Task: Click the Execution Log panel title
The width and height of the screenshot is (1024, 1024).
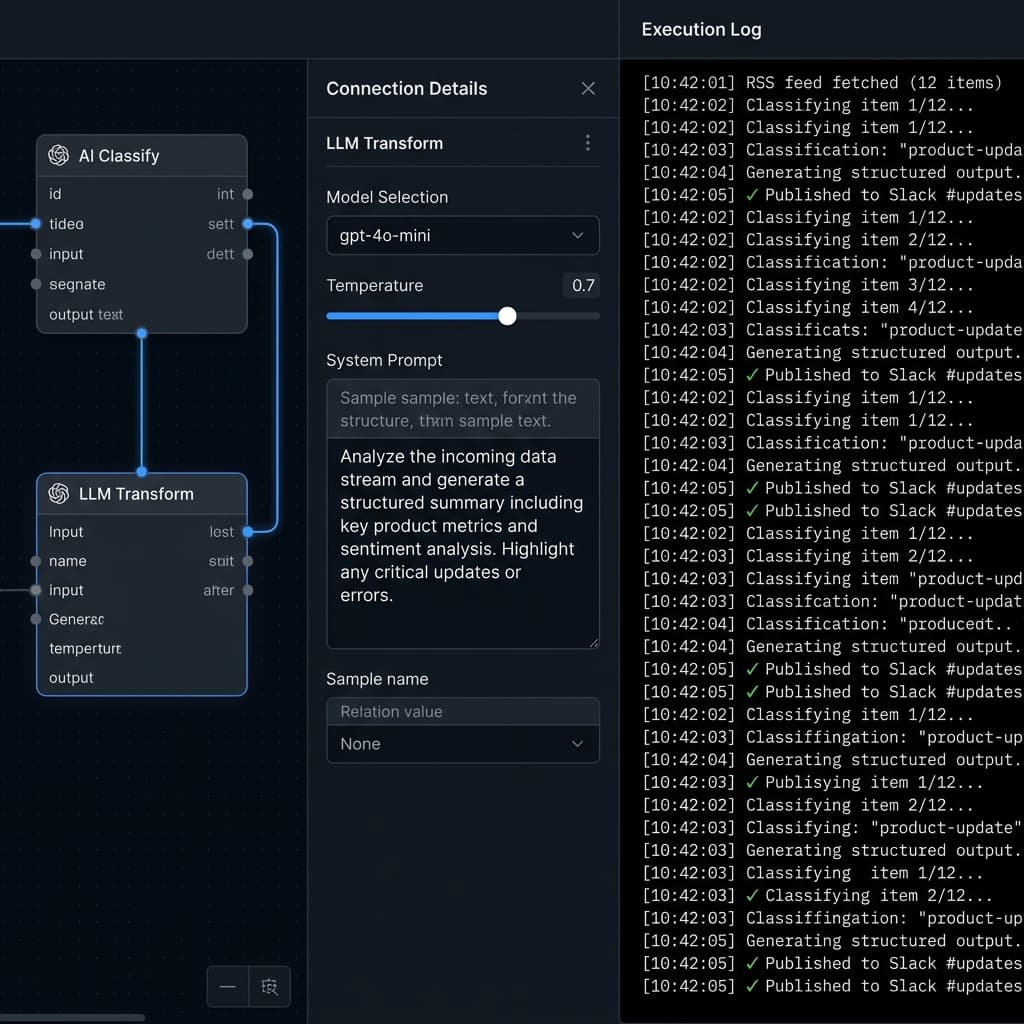Action: (x=701, y=29)
